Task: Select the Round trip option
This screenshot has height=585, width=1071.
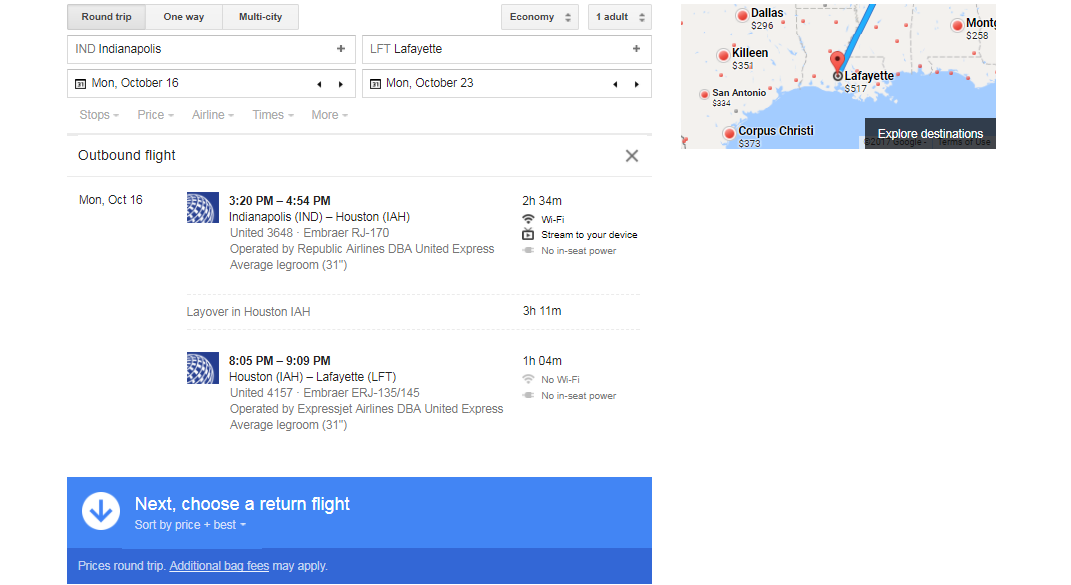Action: pyautogui.click(x=106, y=17)
